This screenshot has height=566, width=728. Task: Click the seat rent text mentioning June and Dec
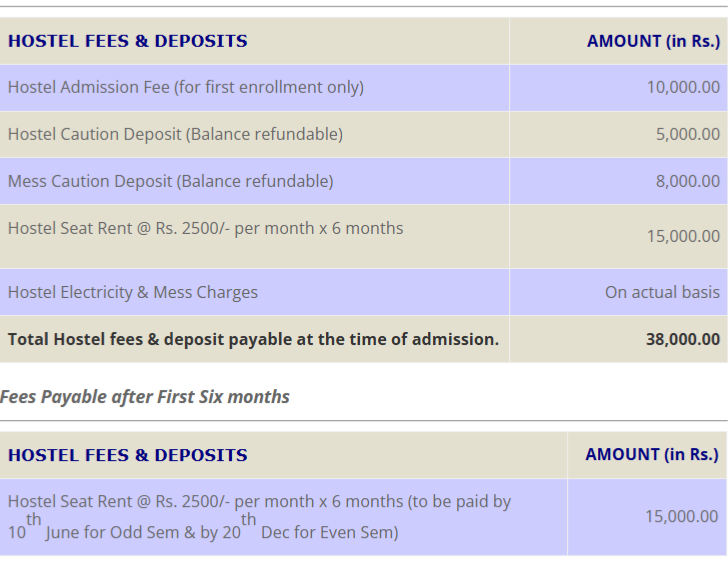pos(259,517)
